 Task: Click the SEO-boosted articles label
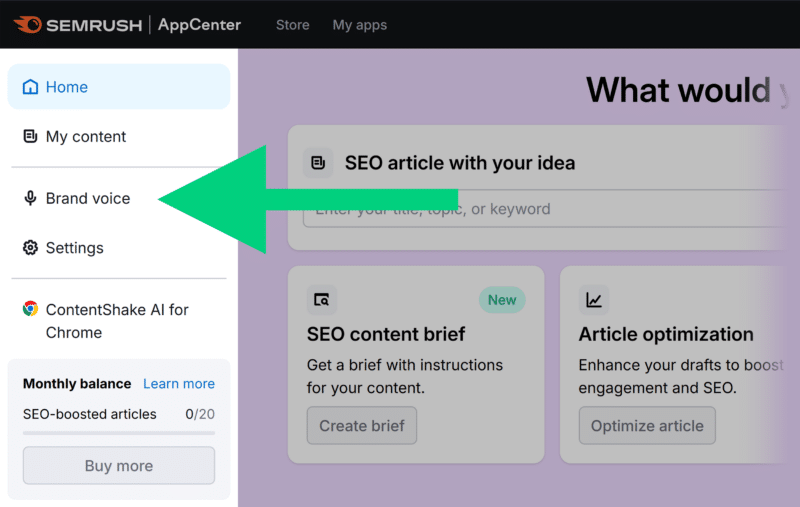point(89,414)
